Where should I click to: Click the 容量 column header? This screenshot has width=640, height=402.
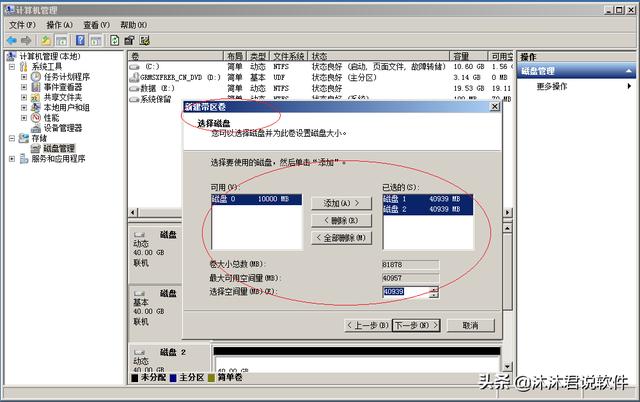point(469,56)
